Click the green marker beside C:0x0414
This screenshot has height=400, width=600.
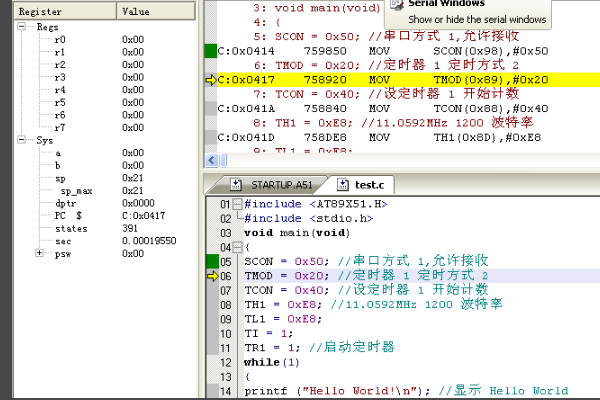coord(210,50)
